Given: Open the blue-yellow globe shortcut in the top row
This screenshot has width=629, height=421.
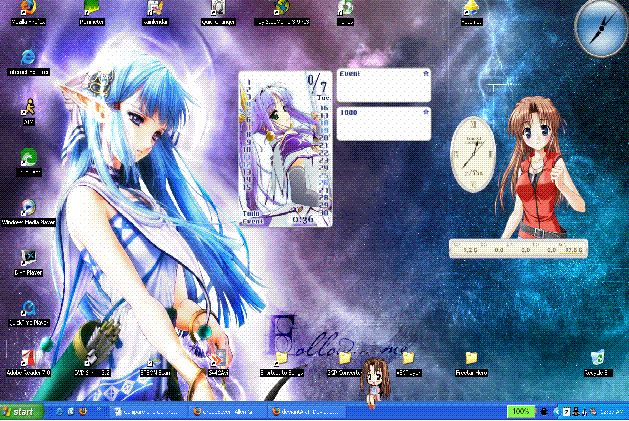Looking at the screenshot, I should coord(282,12).
